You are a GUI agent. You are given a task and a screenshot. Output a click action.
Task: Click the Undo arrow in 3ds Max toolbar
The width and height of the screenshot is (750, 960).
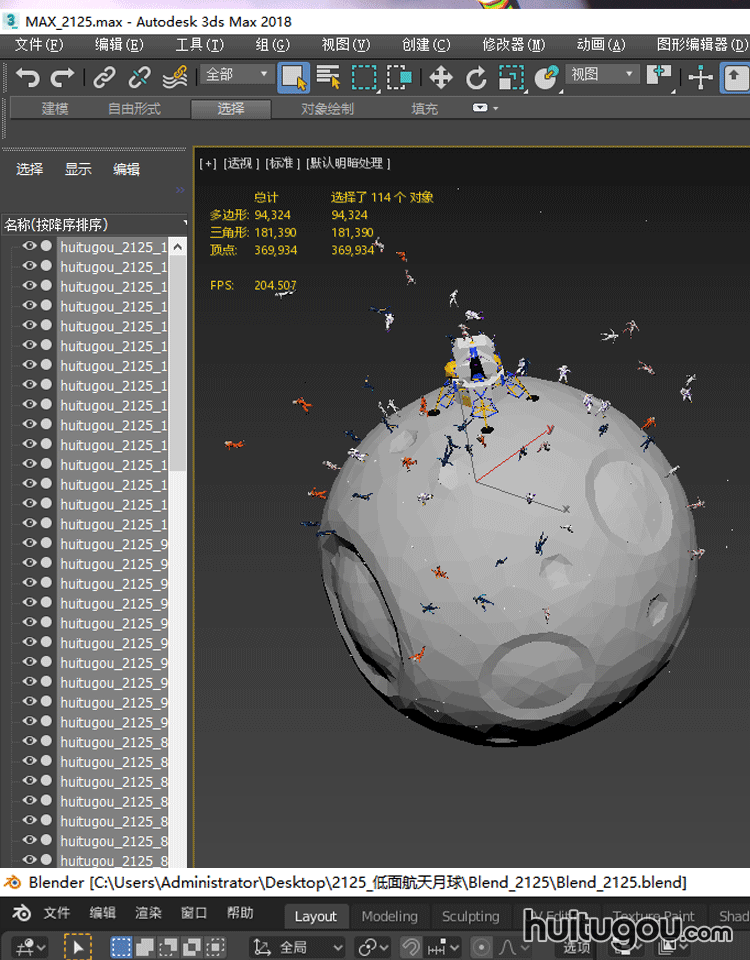(x=28, y=77)
